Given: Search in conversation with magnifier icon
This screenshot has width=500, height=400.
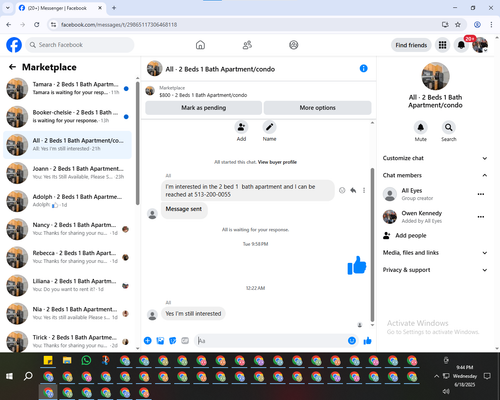Looking at the screenshot, I should point(449,127).
